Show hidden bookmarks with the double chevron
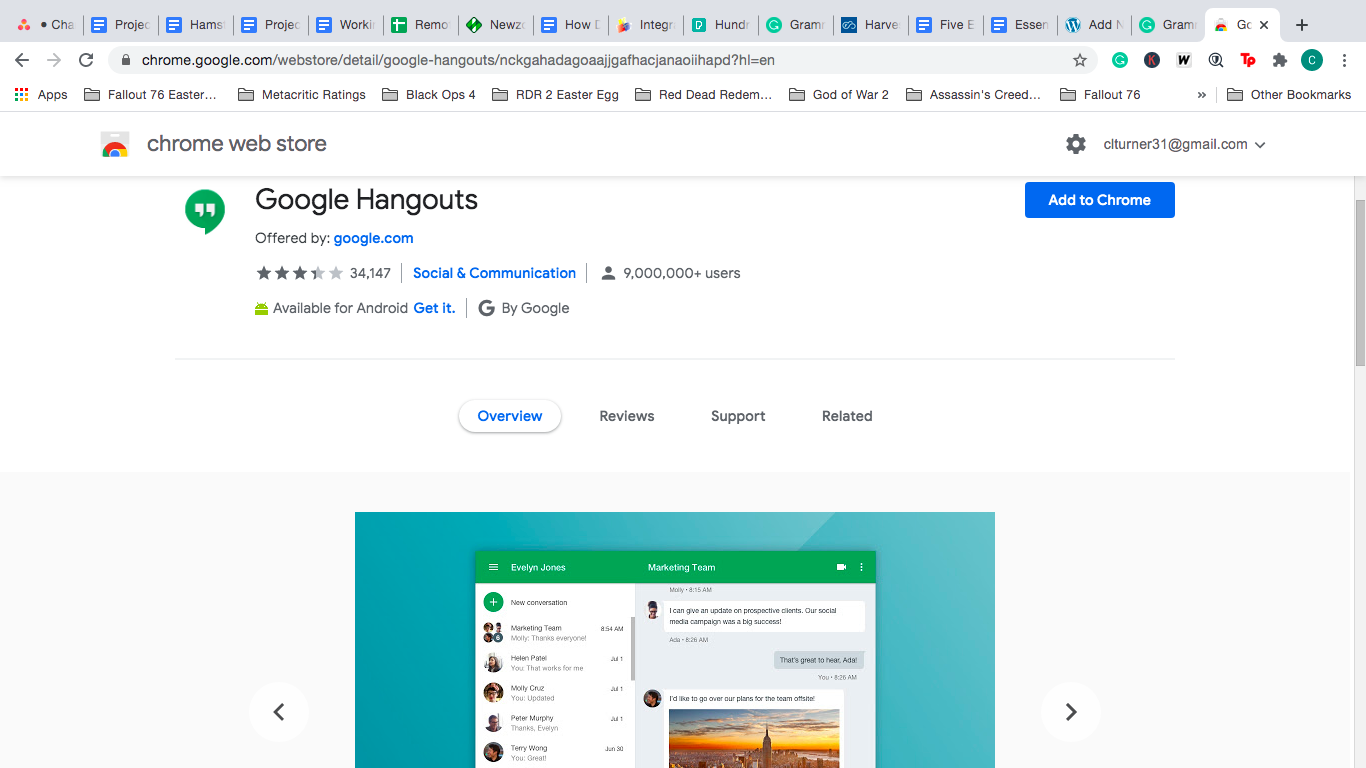The width and height of the screenshot is (1366, 768). (x=1202, y=95)
